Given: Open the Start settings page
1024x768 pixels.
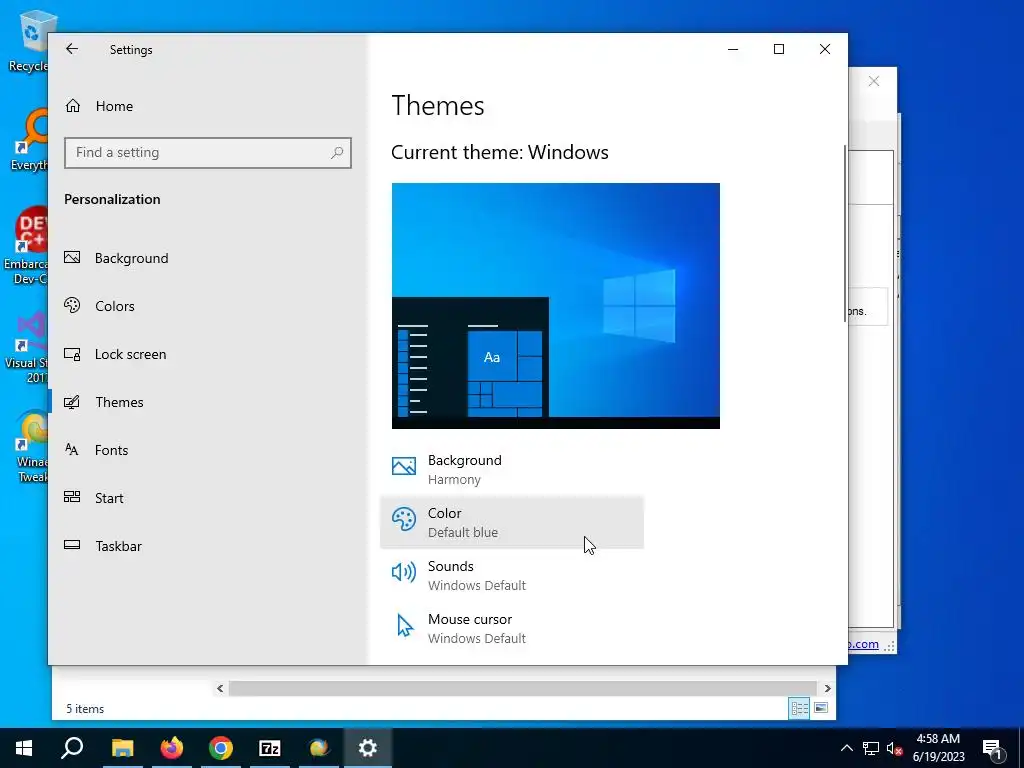Looking at the screenshot, I should tap(208, 498).
